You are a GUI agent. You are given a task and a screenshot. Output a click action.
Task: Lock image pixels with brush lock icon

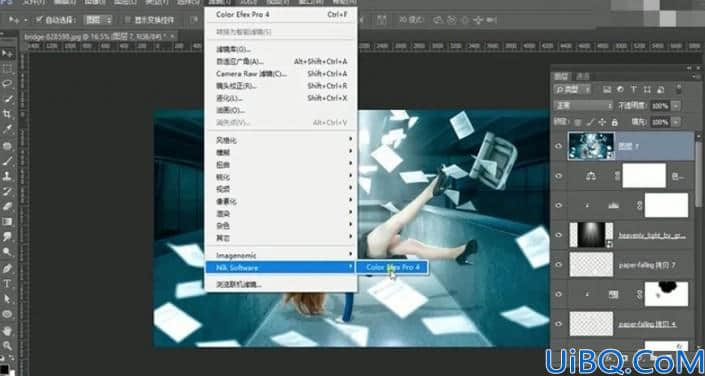point(590,122)
